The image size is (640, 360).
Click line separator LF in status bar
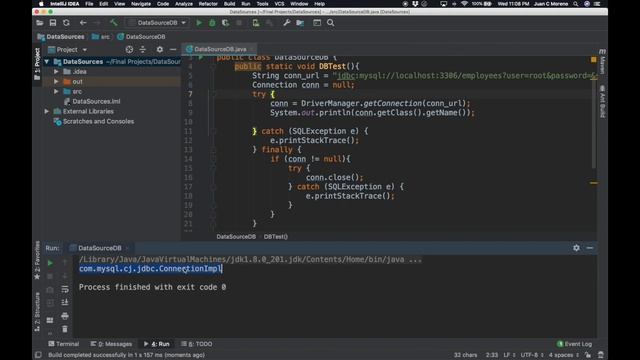tap(509, 355)
